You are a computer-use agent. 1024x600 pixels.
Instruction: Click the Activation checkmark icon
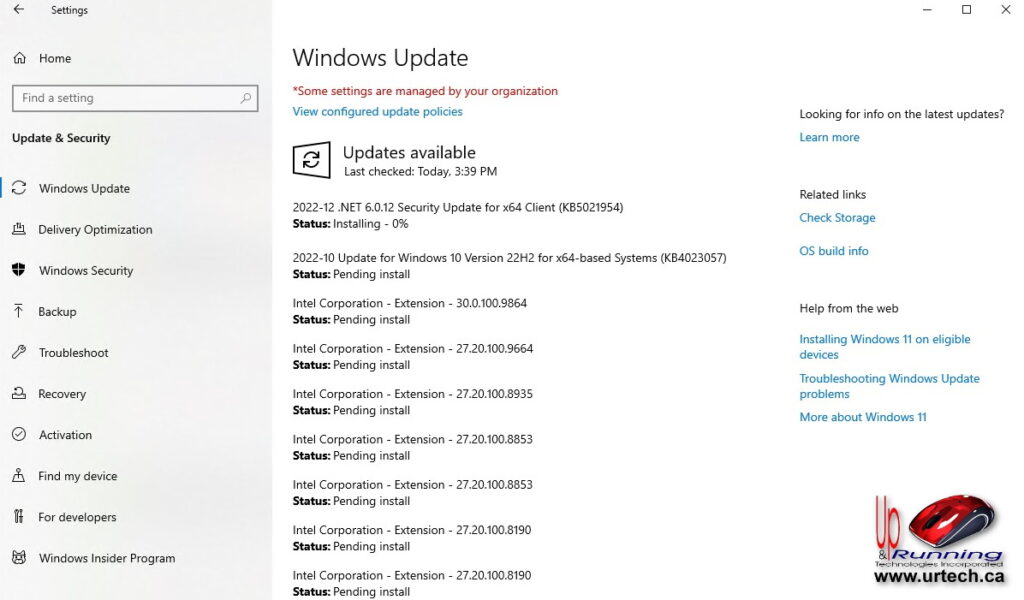coord(19,435)
